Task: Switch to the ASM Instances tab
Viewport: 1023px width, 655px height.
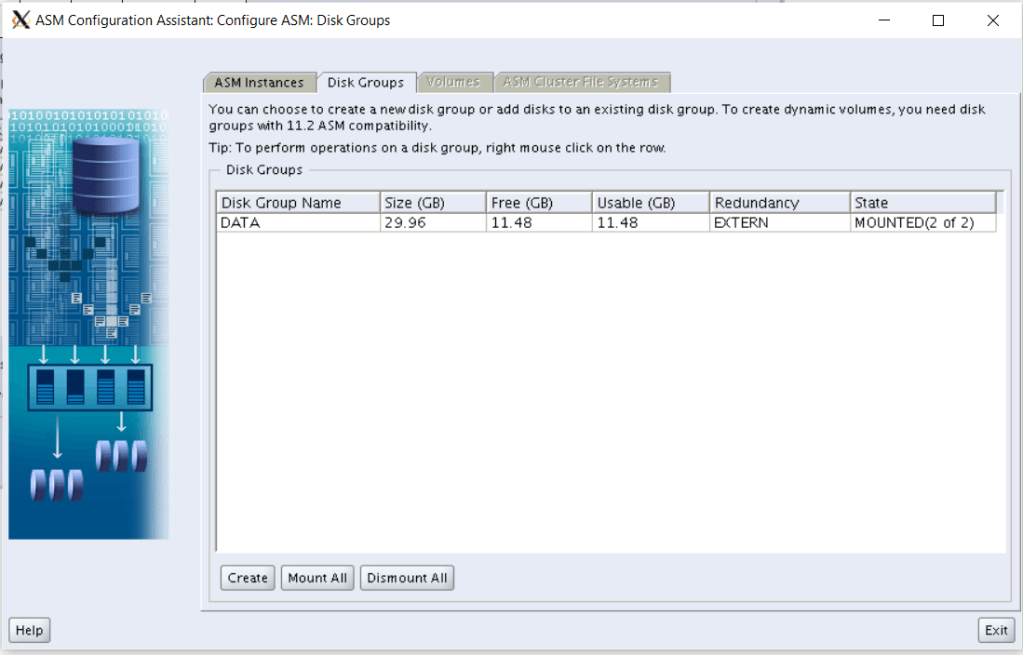Action: [259, 83]
